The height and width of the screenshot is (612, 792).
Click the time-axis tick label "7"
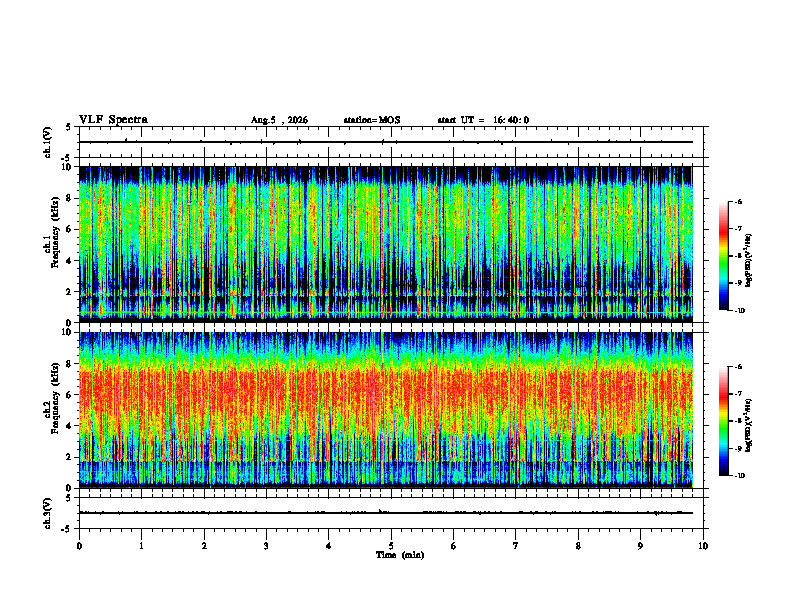(x=516, y=546)
